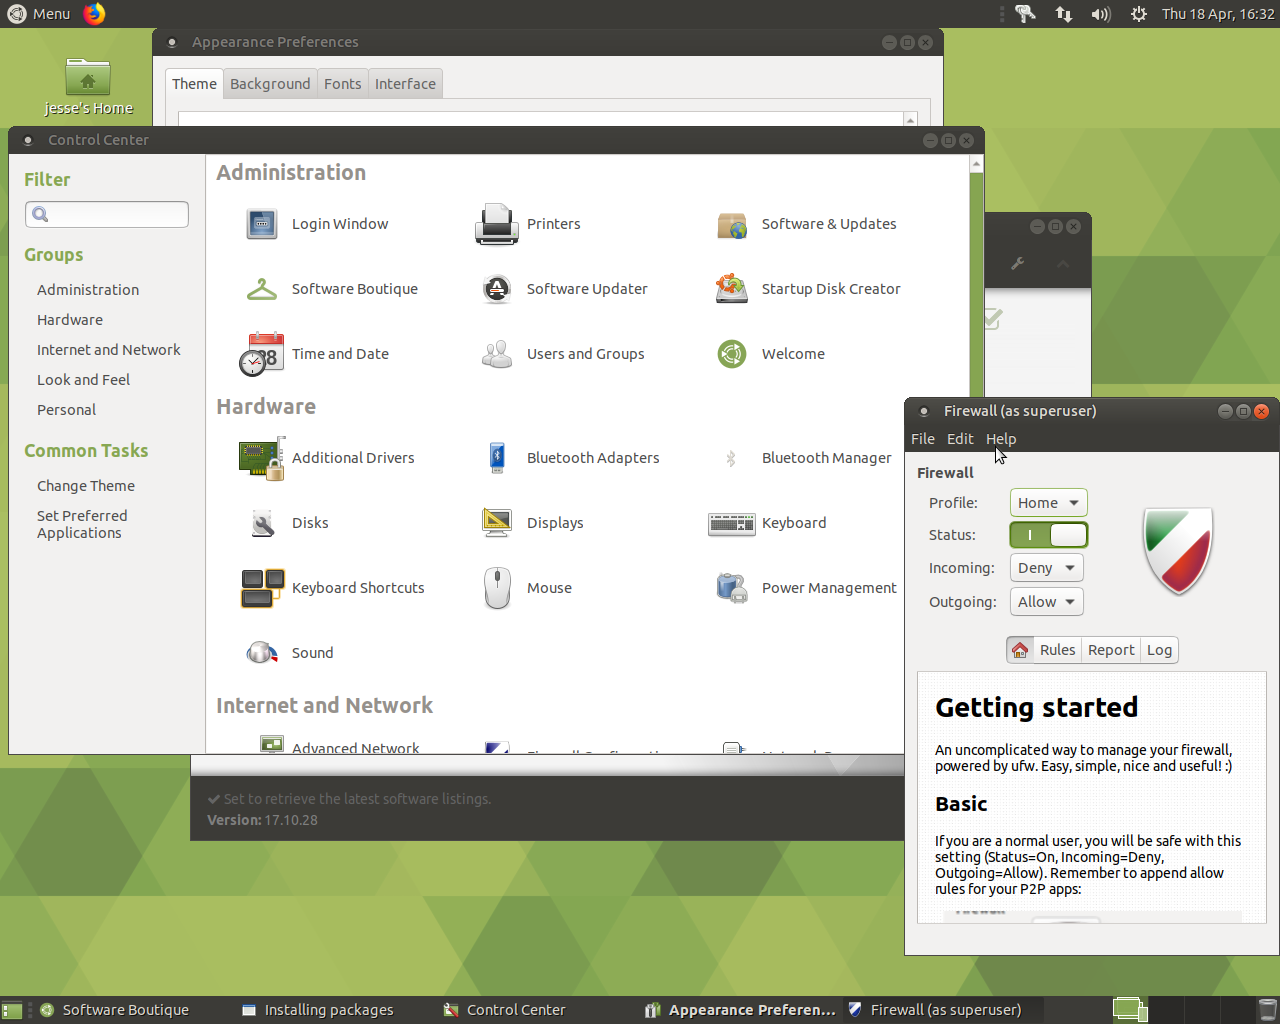
Task: Toggle the Firewall Status switch
Action: click(x=1049, y=535)
